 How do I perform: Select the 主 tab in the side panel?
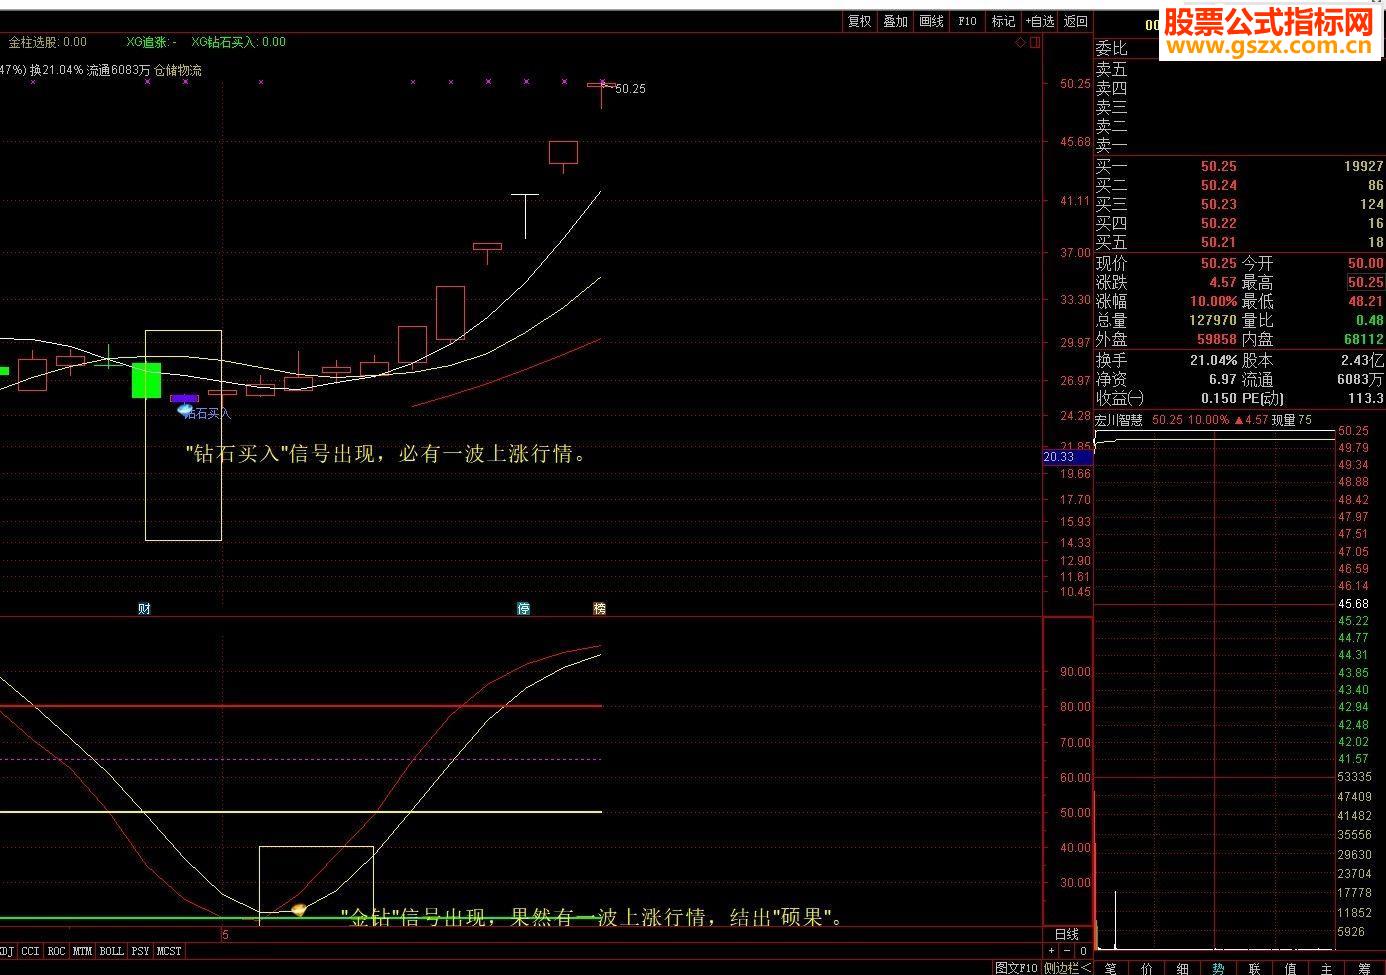click(x=1327, y=967)
